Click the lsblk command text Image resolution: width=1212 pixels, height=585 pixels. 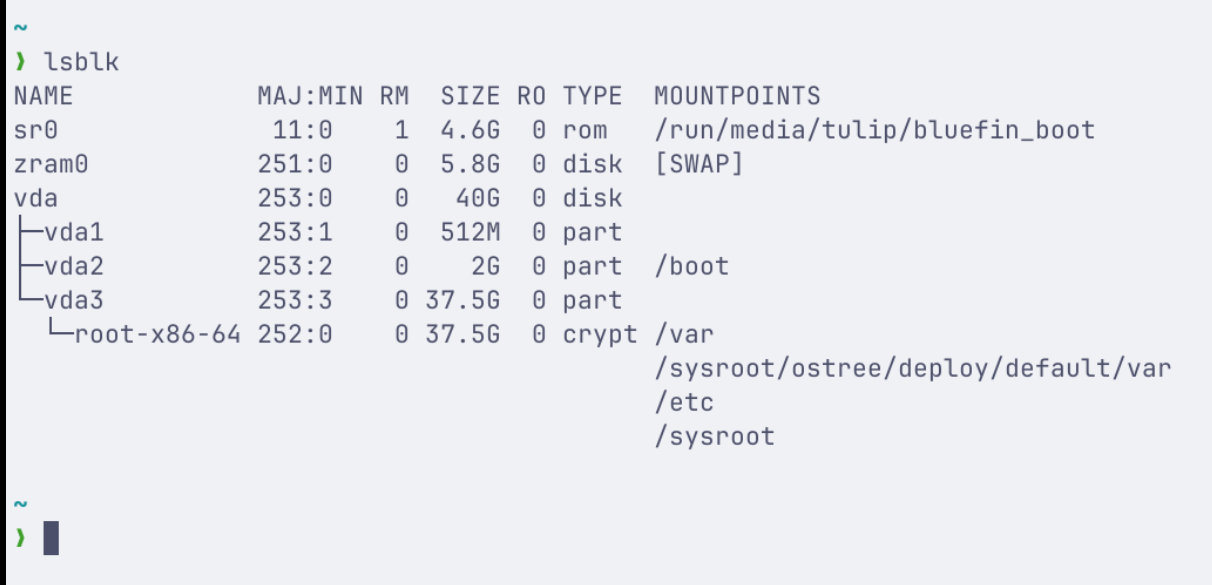[82, 62]
